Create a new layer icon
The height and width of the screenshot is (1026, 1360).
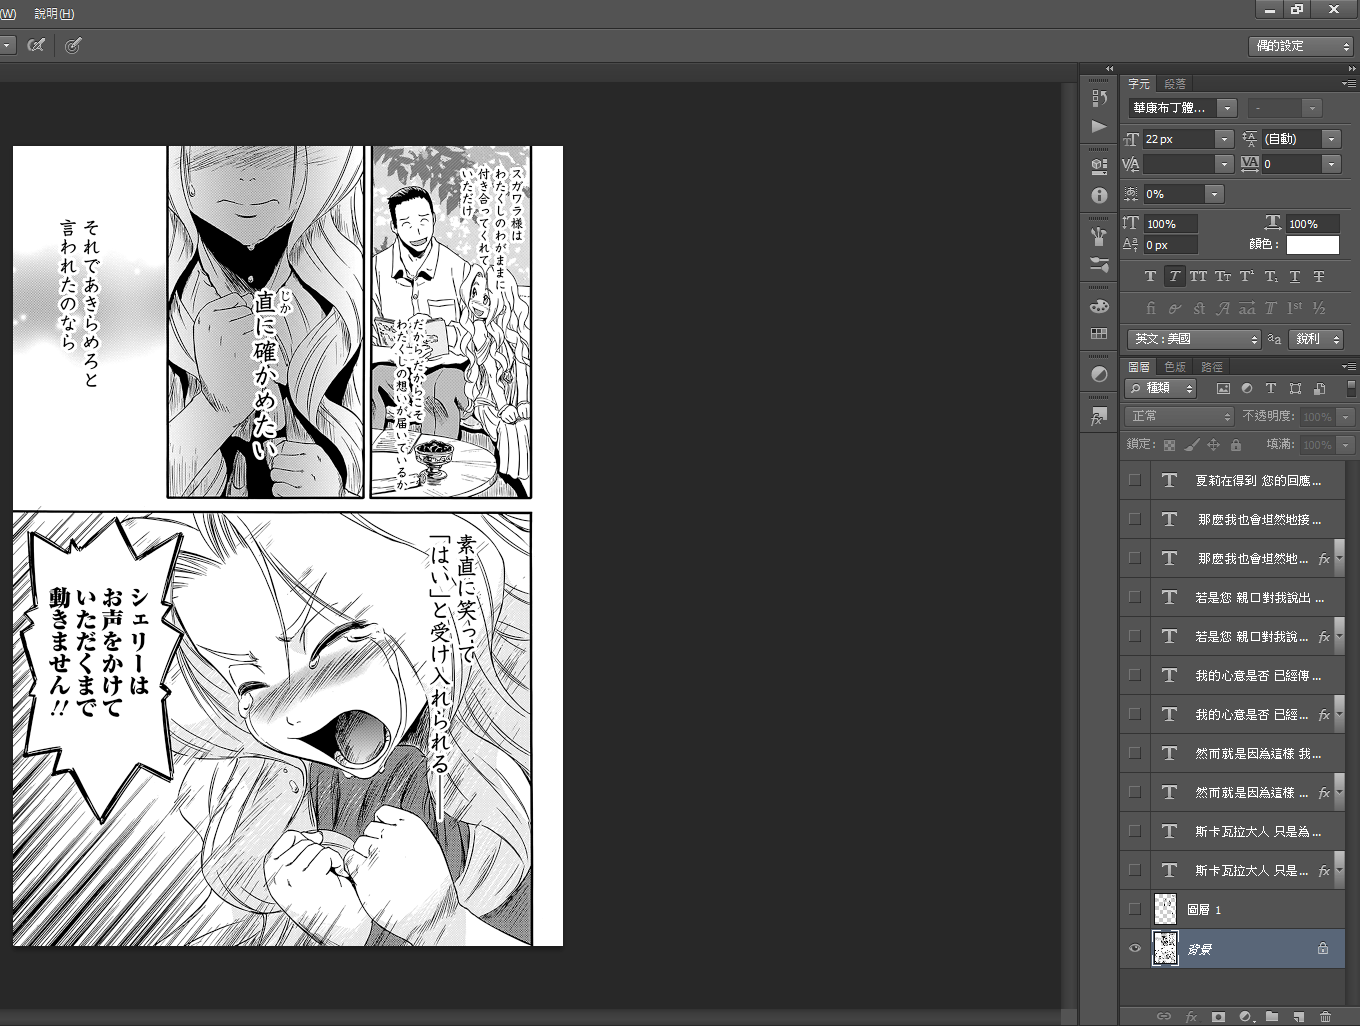tap(1298, 1016)
